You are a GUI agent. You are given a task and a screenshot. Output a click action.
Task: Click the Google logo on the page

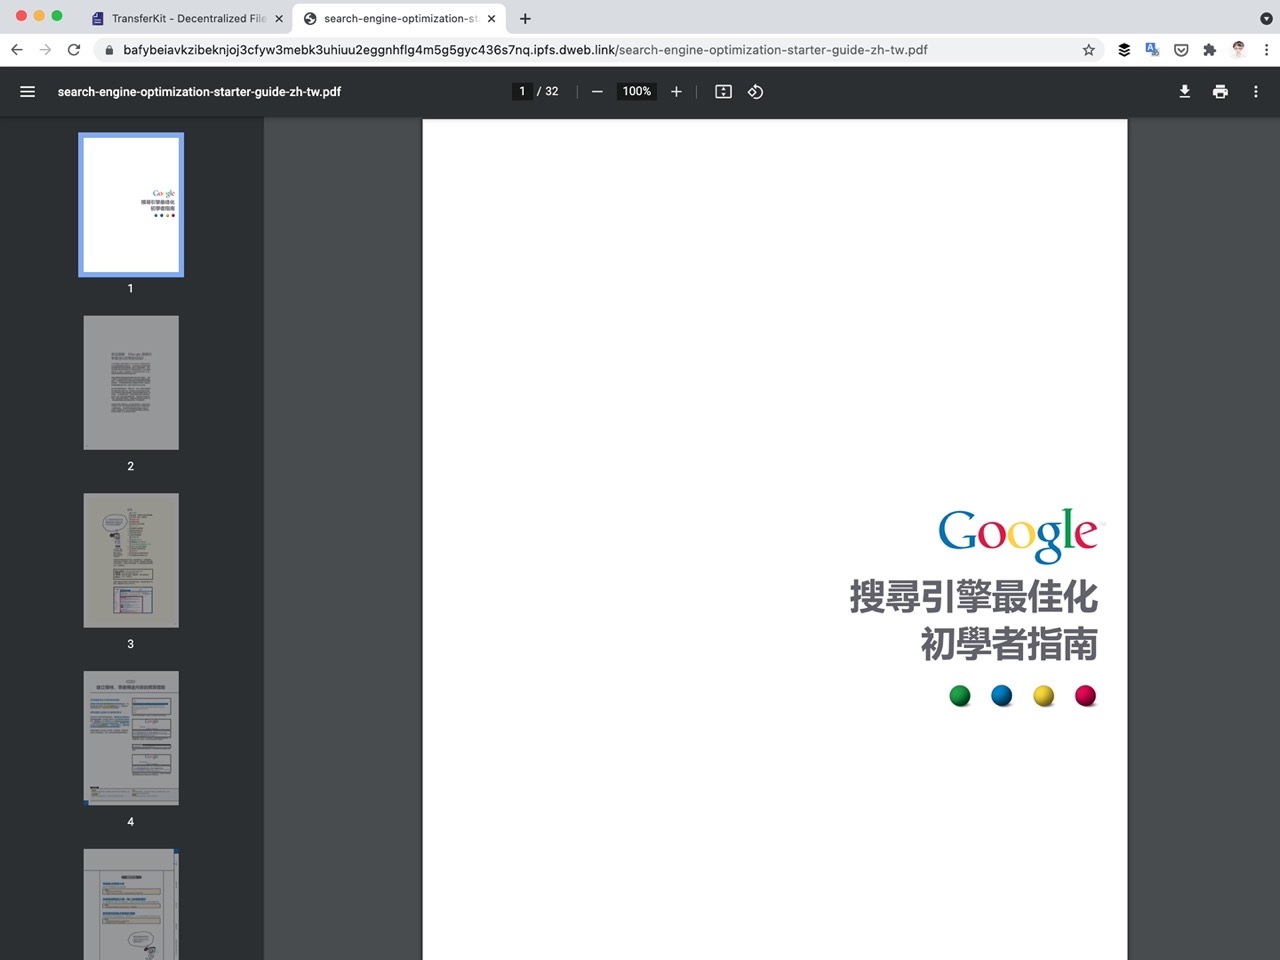coord(1018,535)
